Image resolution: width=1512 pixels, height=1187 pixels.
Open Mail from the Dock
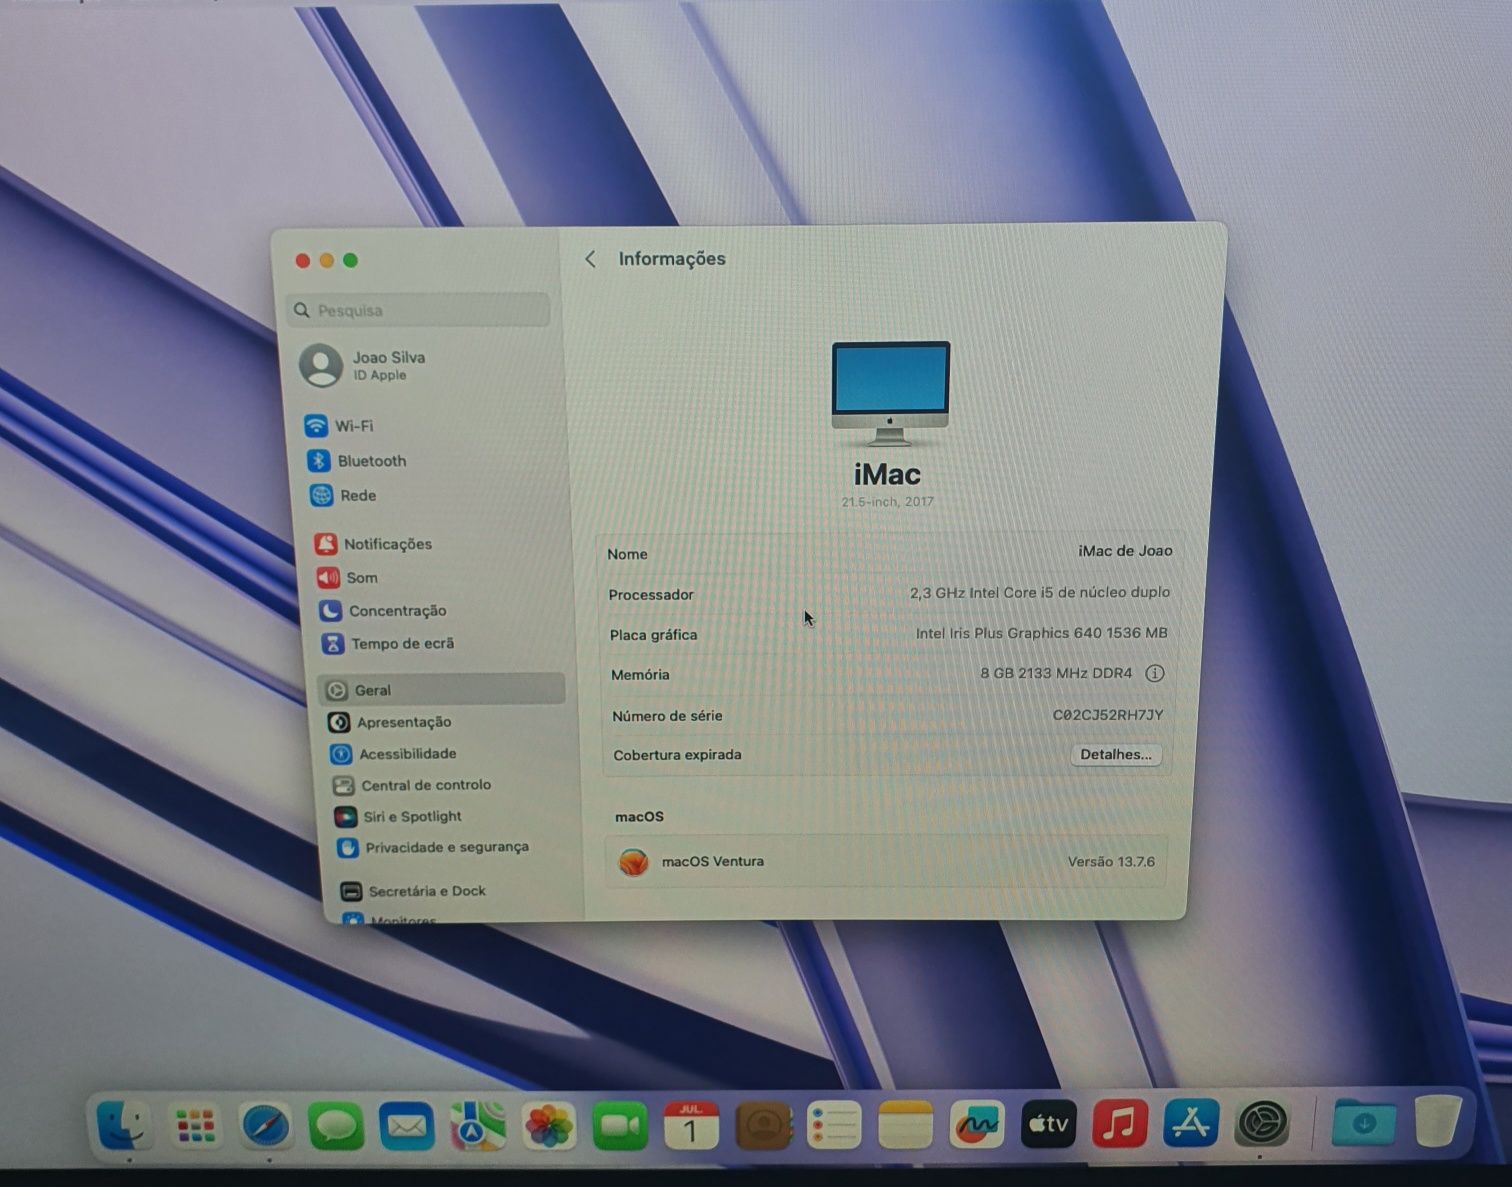click(x=406, y=1126)
